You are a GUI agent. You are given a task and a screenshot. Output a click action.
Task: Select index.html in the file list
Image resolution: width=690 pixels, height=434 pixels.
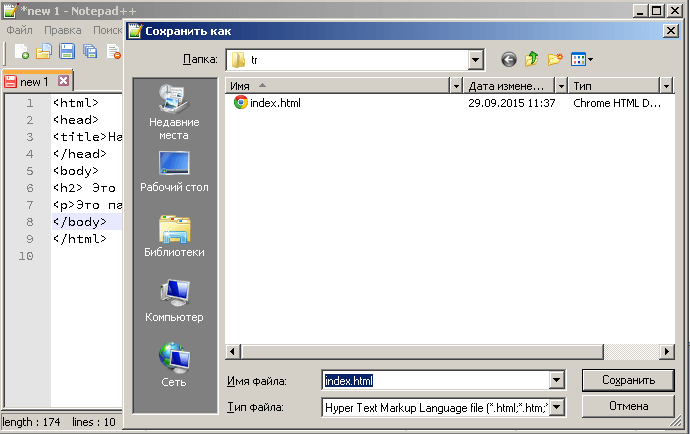tap(275, 103)
